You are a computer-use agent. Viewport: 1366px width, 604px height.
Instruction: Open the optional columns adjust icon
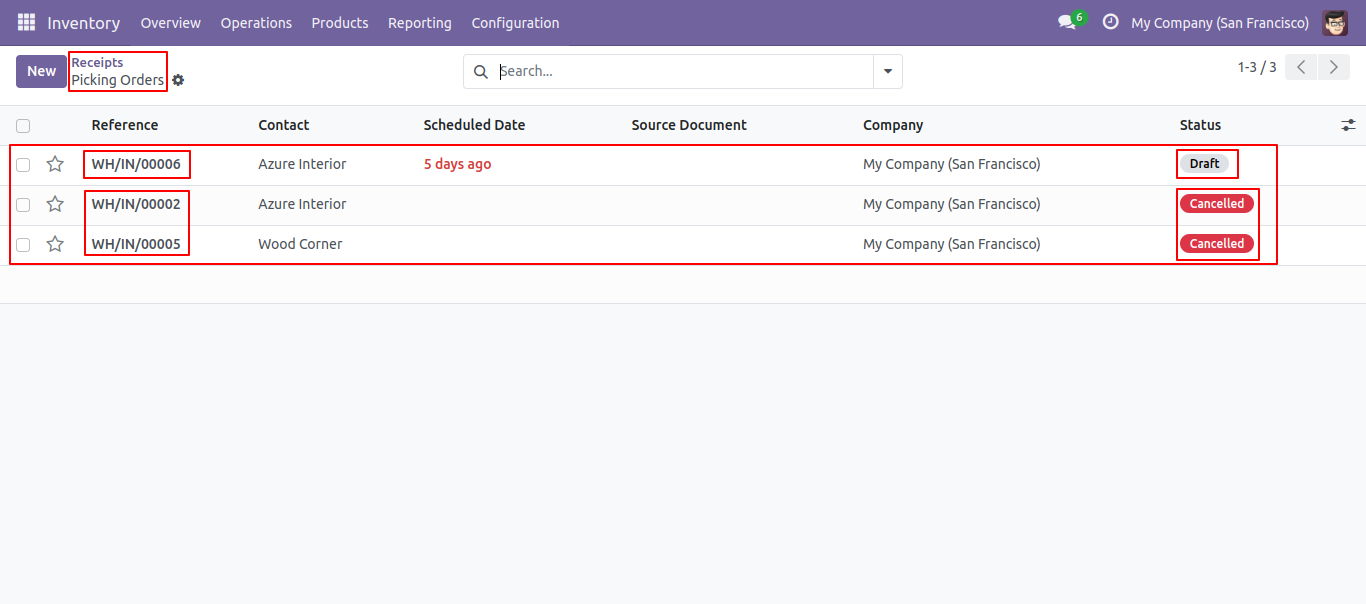click(x=1349, y=125)
